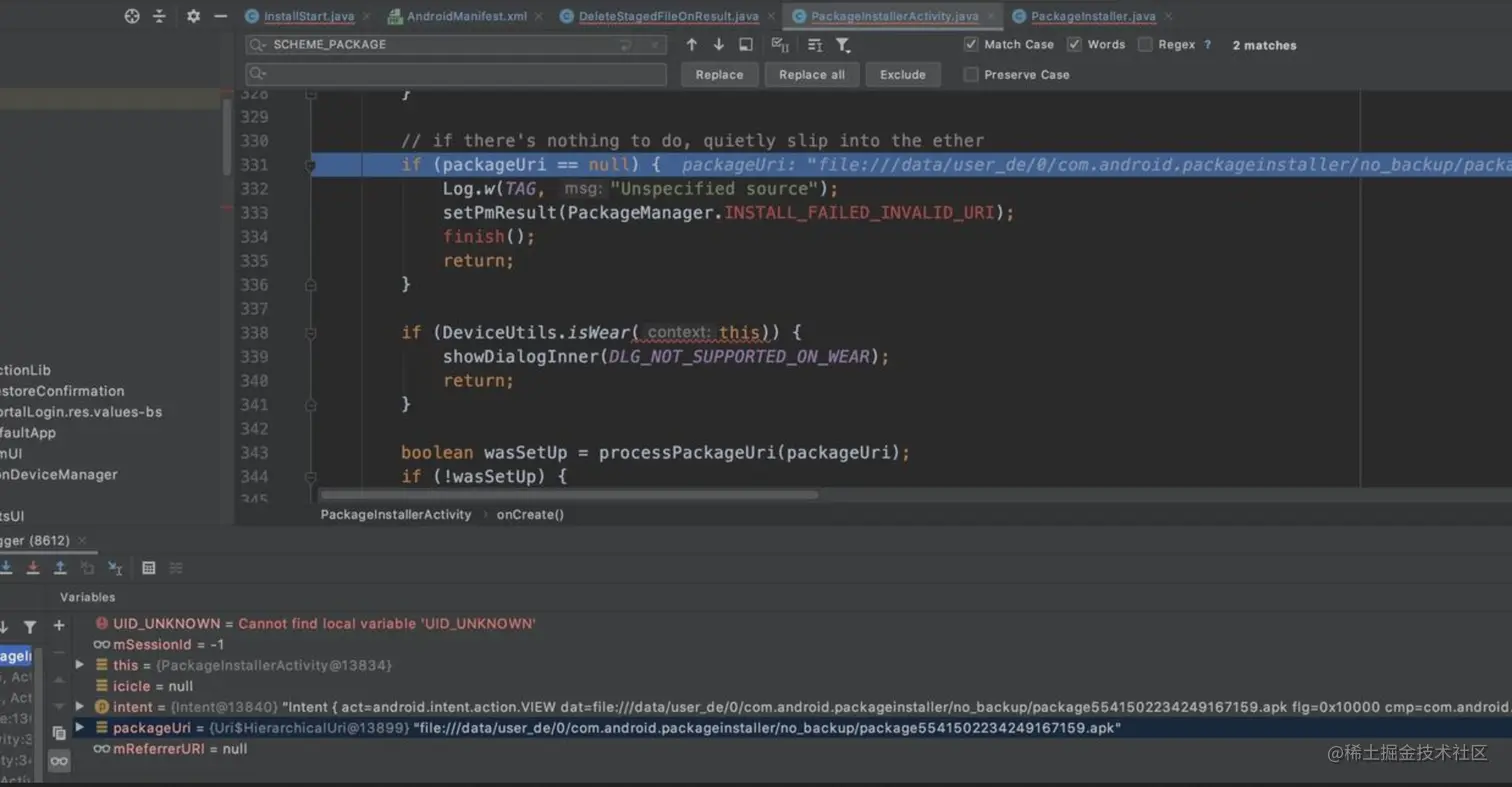Click the duplicate watch copy icon

point(59,732)
